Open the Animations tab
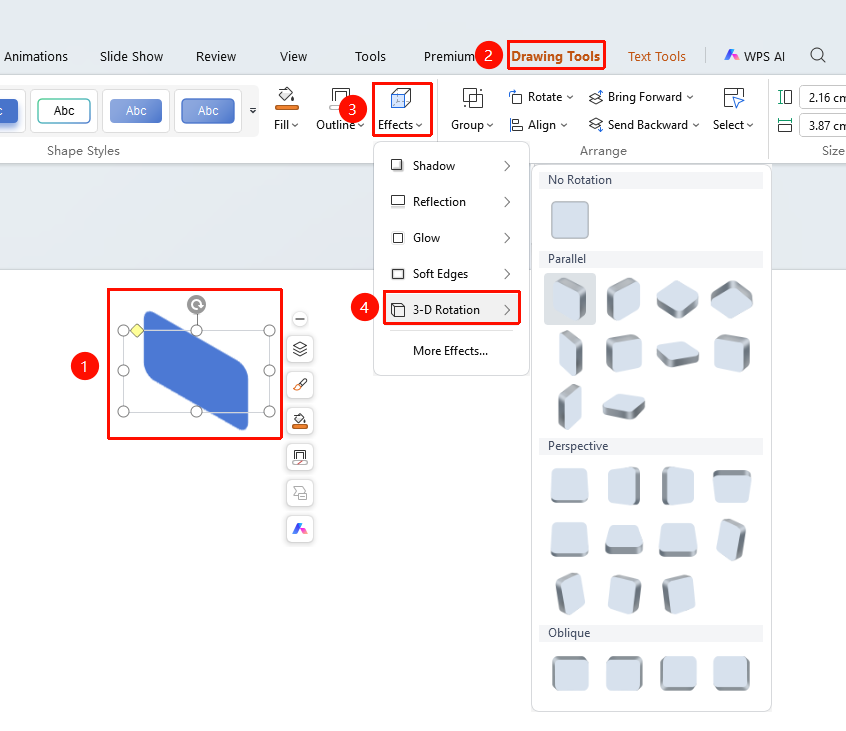The image size is (846, 731). 36,57
